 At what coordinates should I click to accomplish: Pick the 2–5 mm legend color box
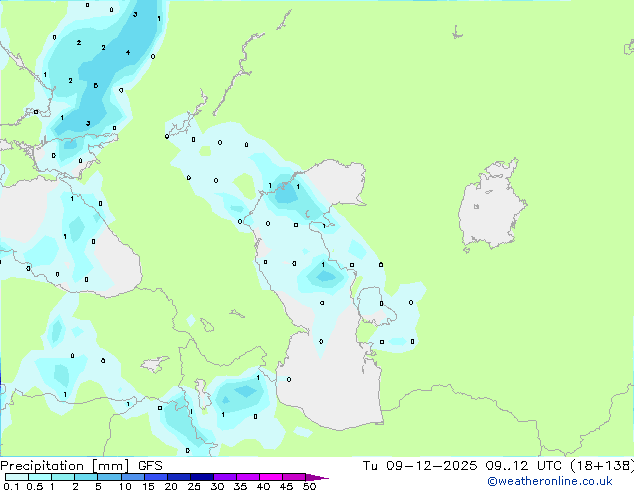pos(86,477)
